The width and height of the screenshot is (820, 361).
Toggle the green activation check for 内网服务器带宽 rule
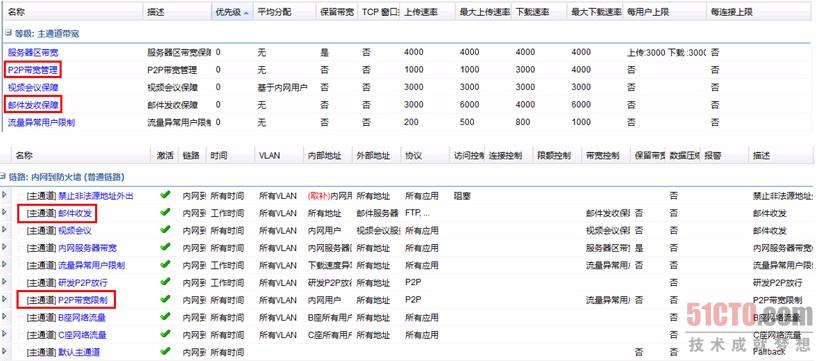tap(165, 247)
